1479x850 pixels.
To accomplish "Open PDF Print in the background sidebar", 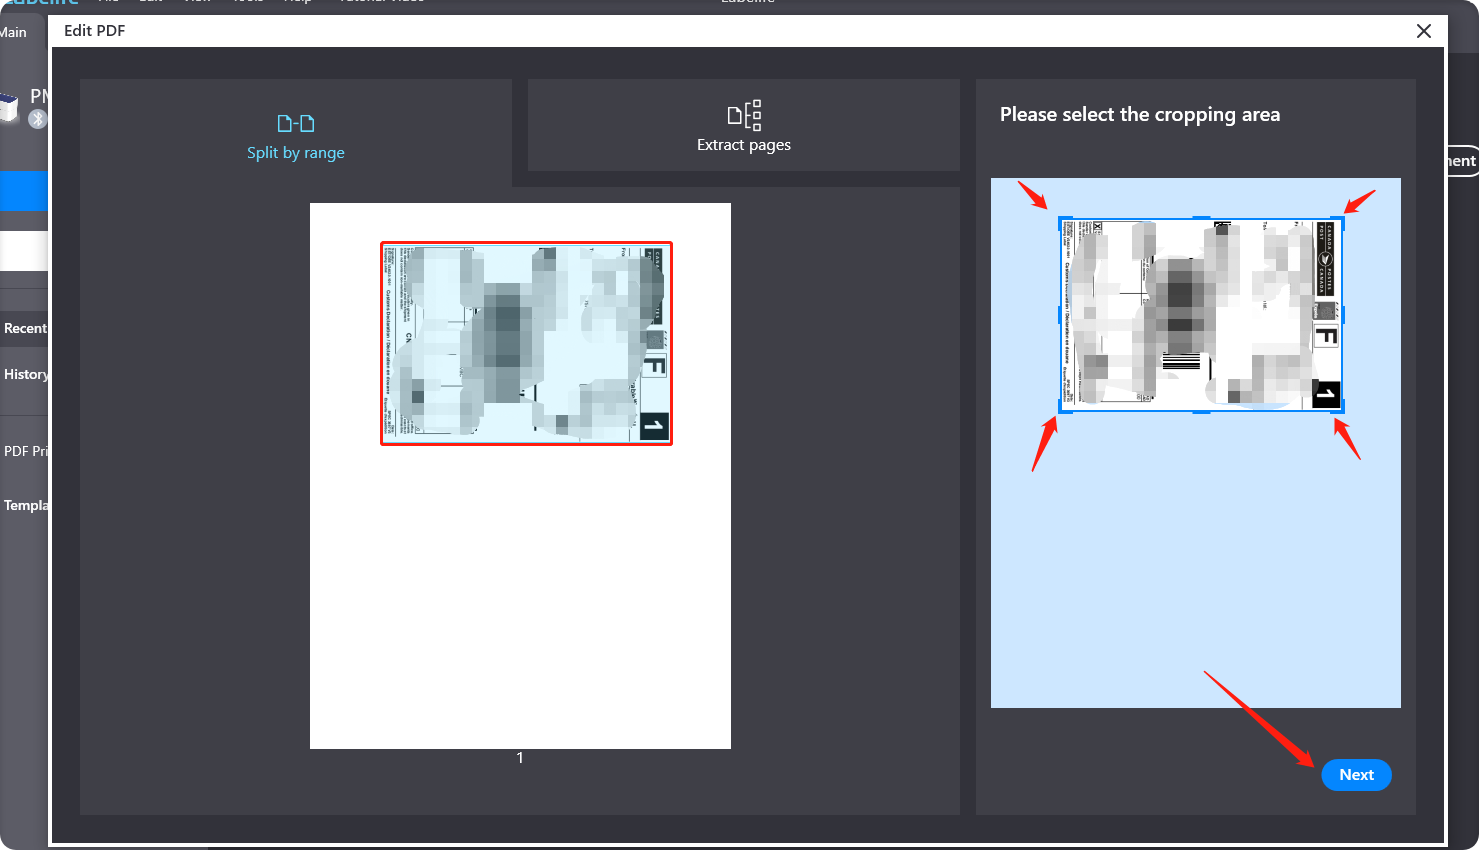I will click(x=24, y=451).
